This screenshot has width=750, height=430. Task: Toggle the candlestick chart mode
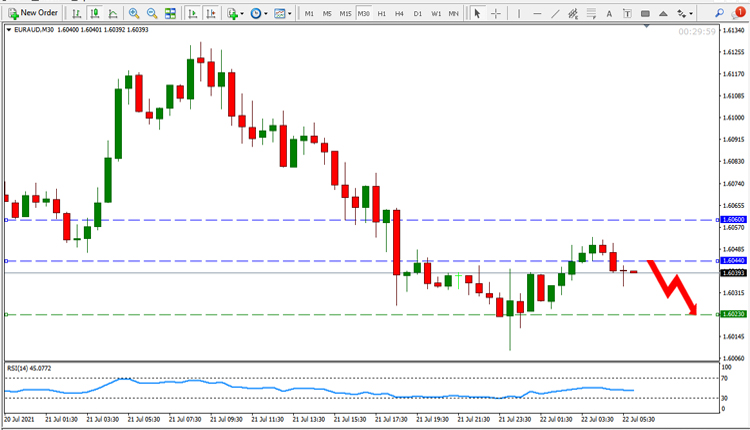pos(94,13)
